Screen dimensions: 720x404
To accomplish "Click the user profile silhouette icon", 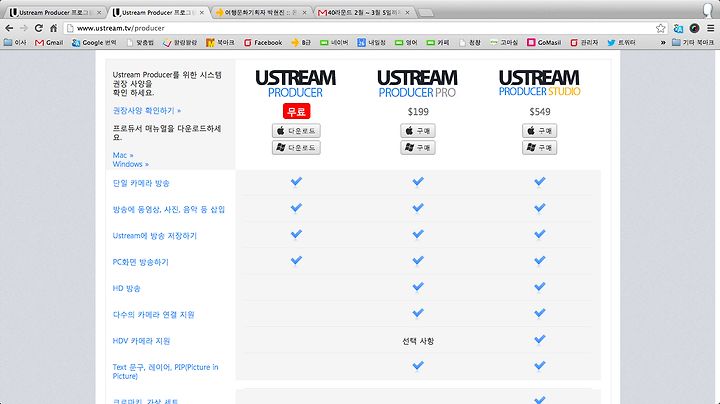I will tap(708, 9).
